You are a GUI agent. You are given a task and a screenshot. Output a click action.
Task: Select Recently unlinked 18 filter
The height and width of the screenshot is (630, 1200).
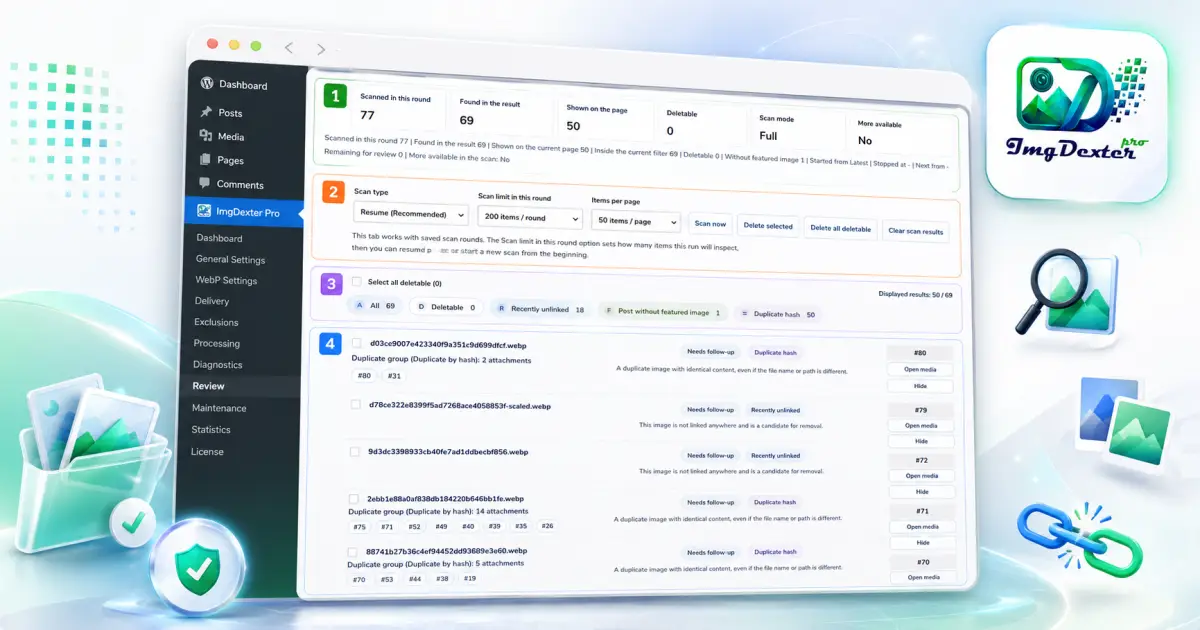pyautogui.click(x=541, y=310)
